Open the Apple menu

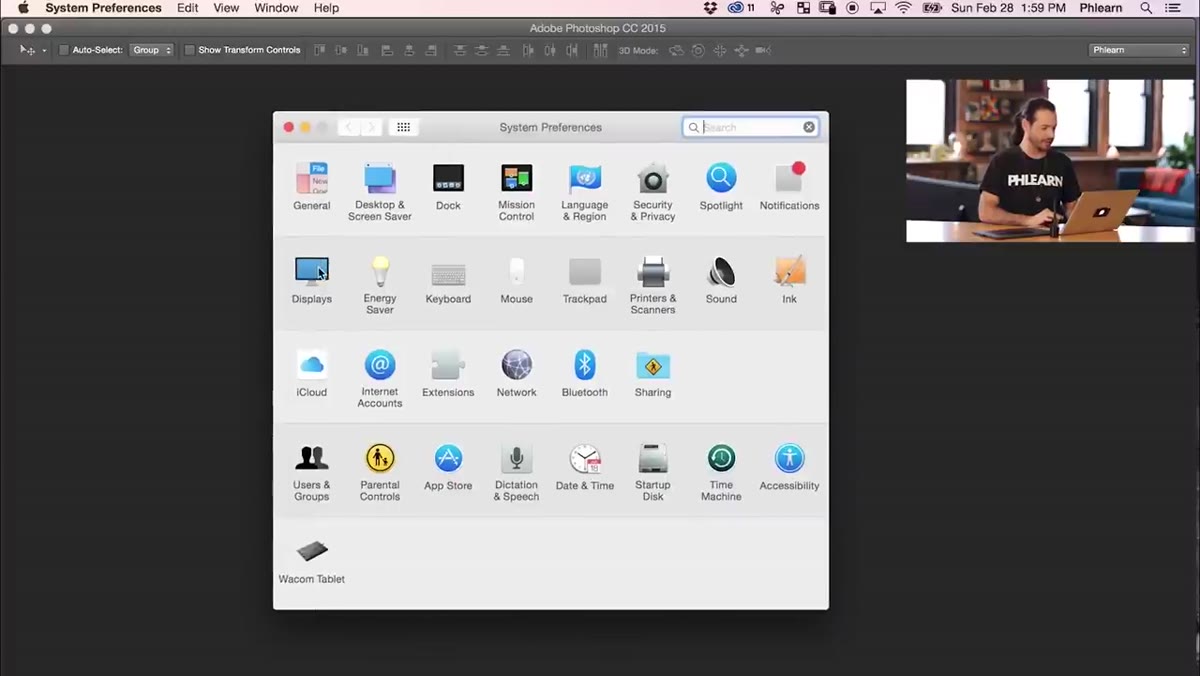click(x=23, y=8)
